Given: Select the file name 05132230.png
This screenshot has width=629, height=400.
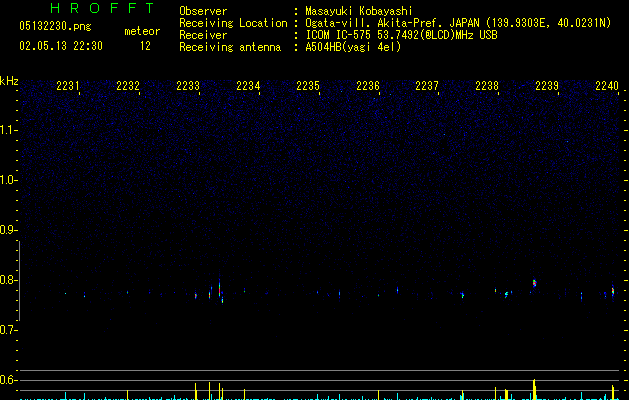Looking at the screenshot, I should point(55,27).
